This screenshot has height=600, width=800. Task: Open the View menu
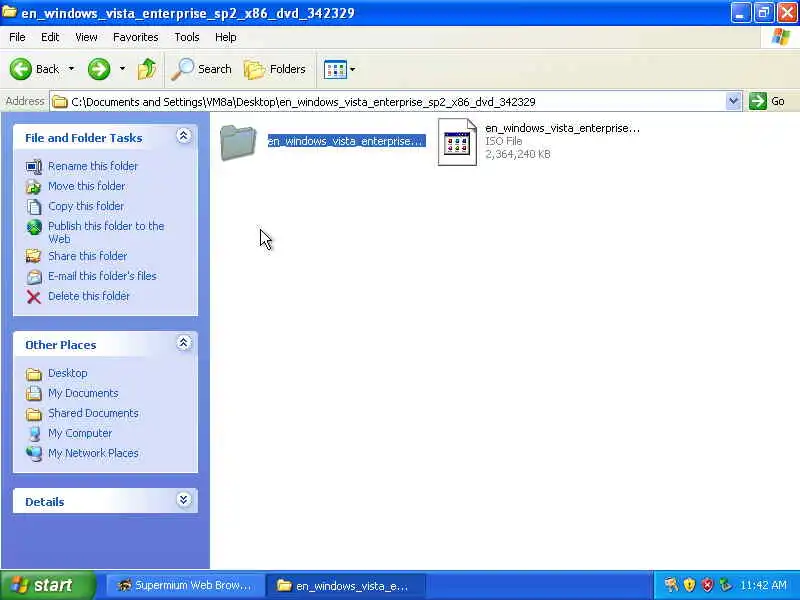pos(86,37)
